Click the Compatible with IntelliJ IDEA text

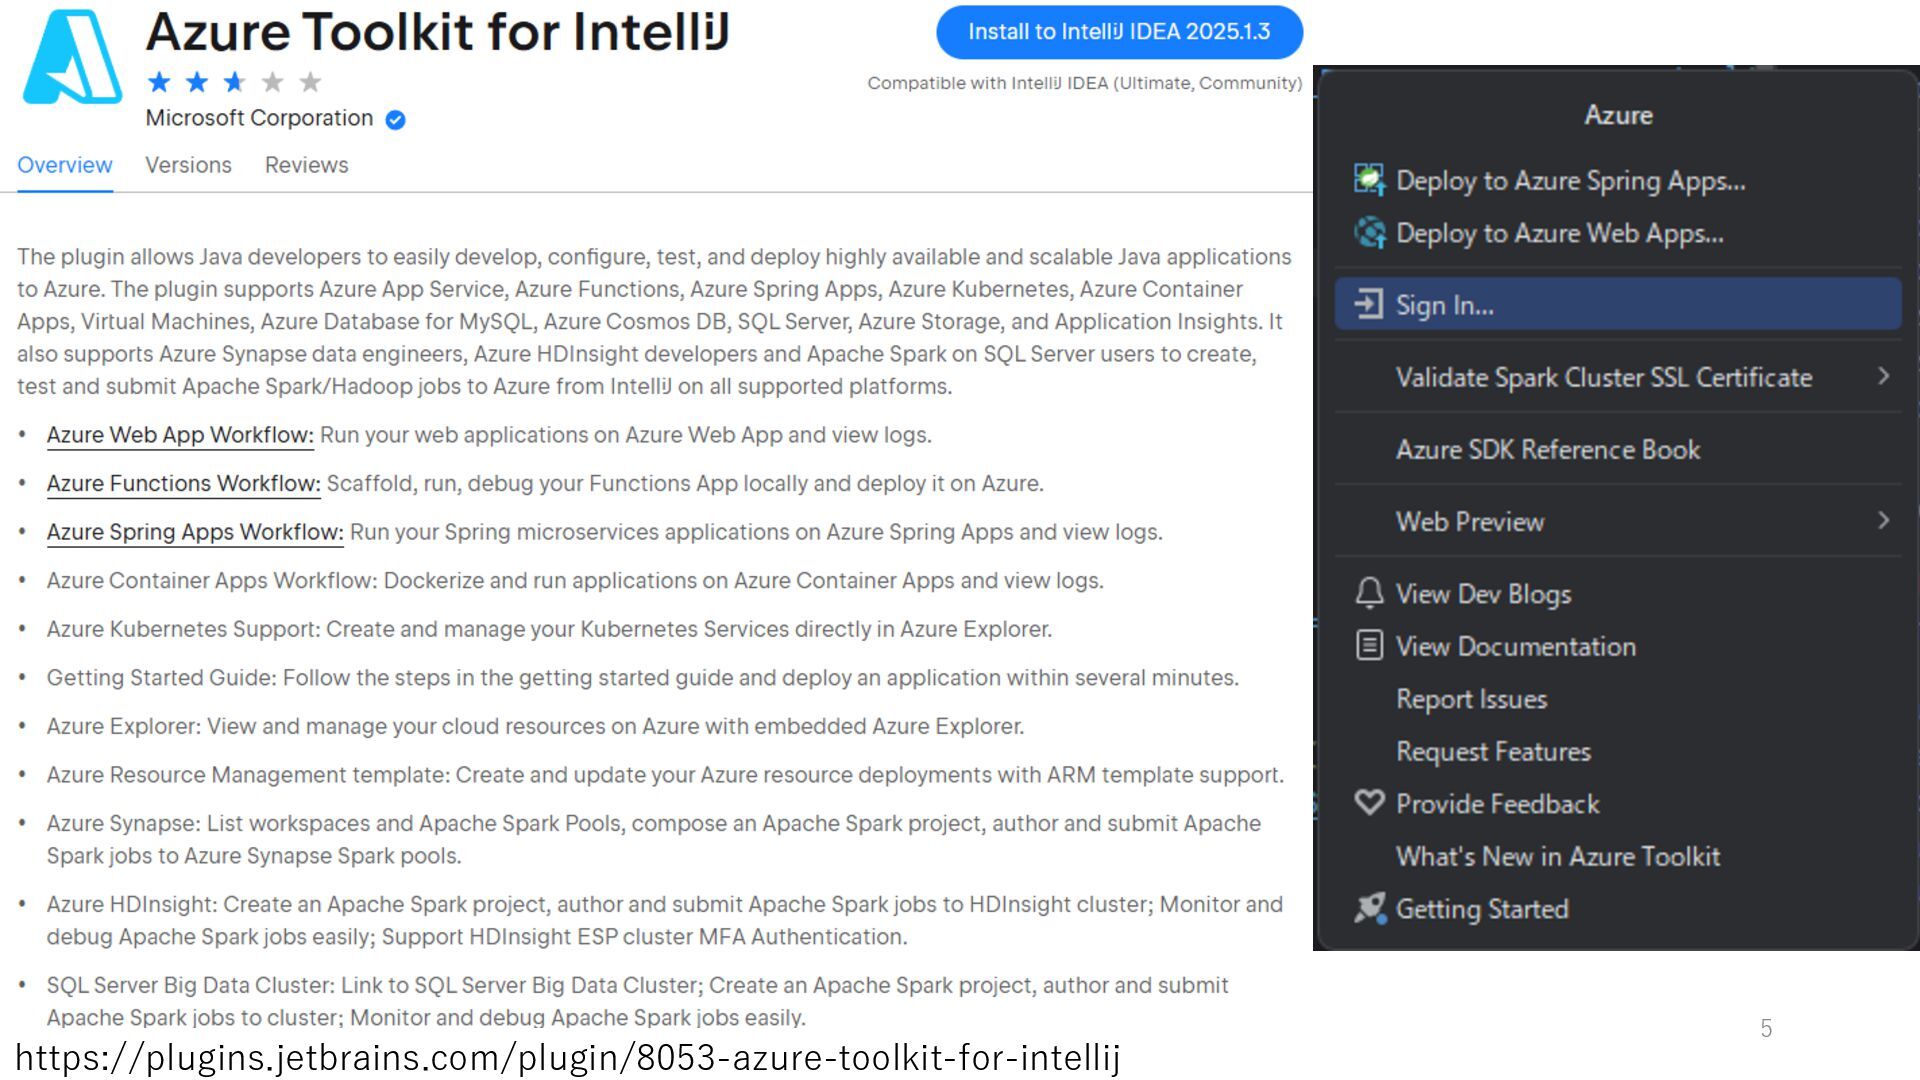point(1084,83)
